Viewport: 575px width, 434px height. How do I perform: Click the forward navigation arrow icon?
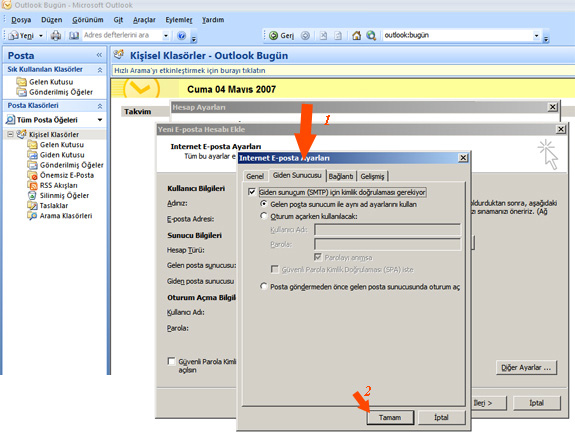(x=305, y=36)
